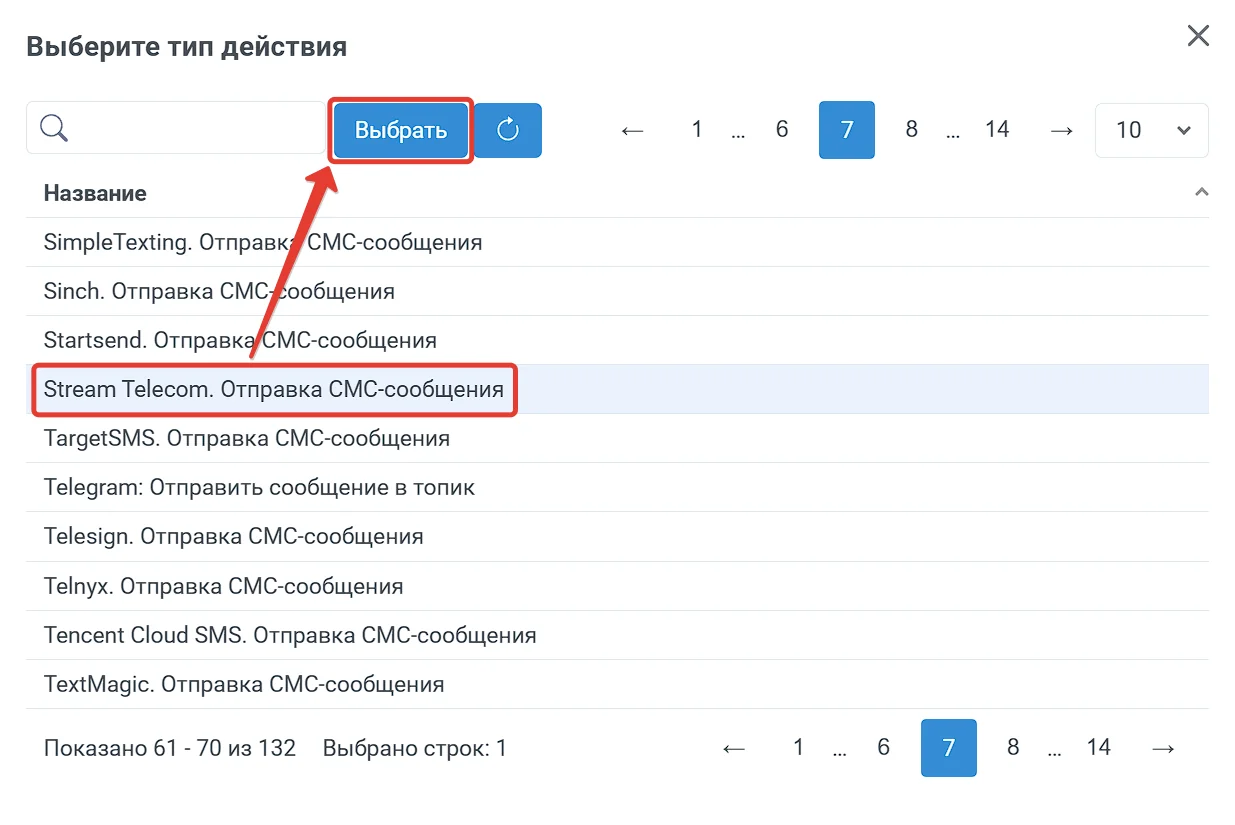
Task: Click the magnifier search icon
Action: click(54, 128)
